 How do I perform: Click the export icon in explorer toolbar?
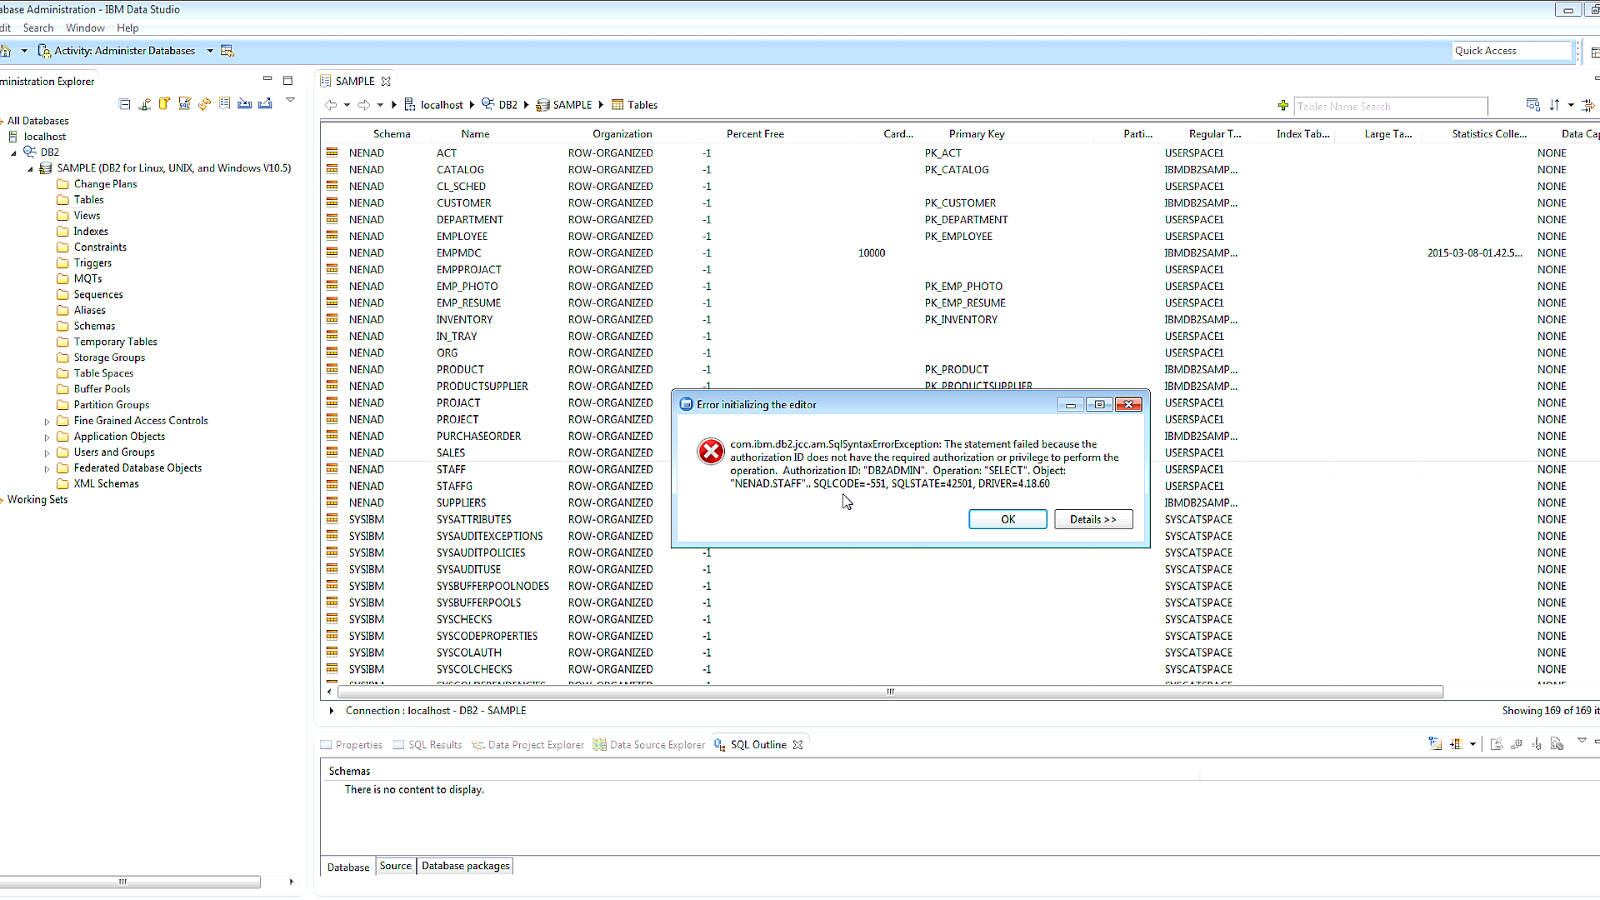265,104
